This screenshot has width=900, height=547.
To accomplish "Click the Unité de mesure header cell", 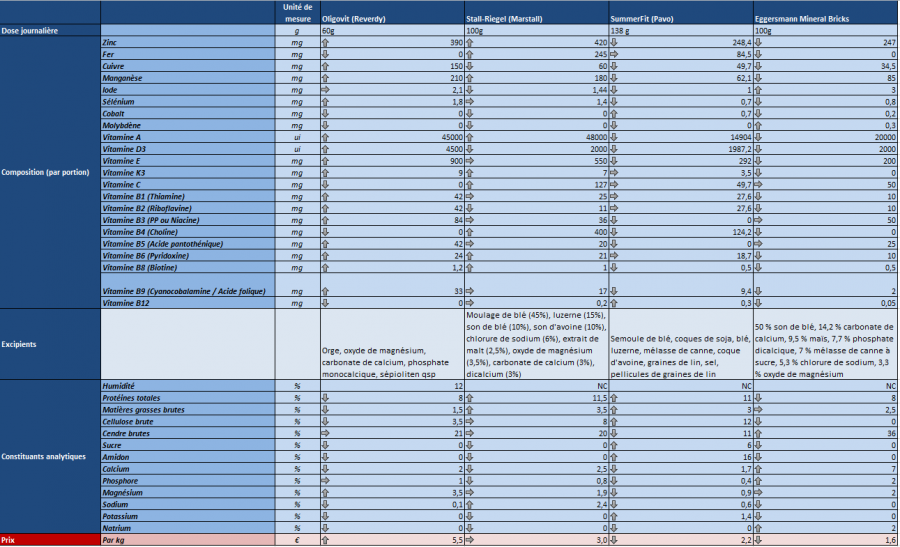I will (x=298, y=13).
